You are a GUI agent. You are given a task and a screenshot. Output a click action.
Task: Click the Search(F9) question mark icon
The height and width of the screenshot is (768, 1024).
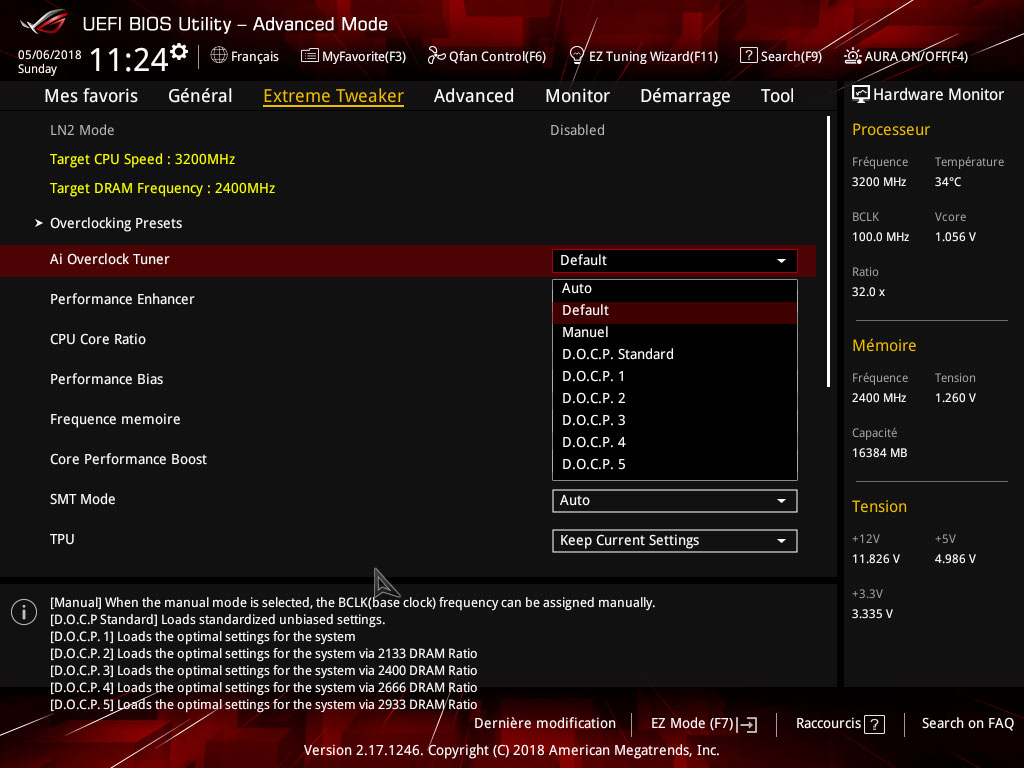748,56
